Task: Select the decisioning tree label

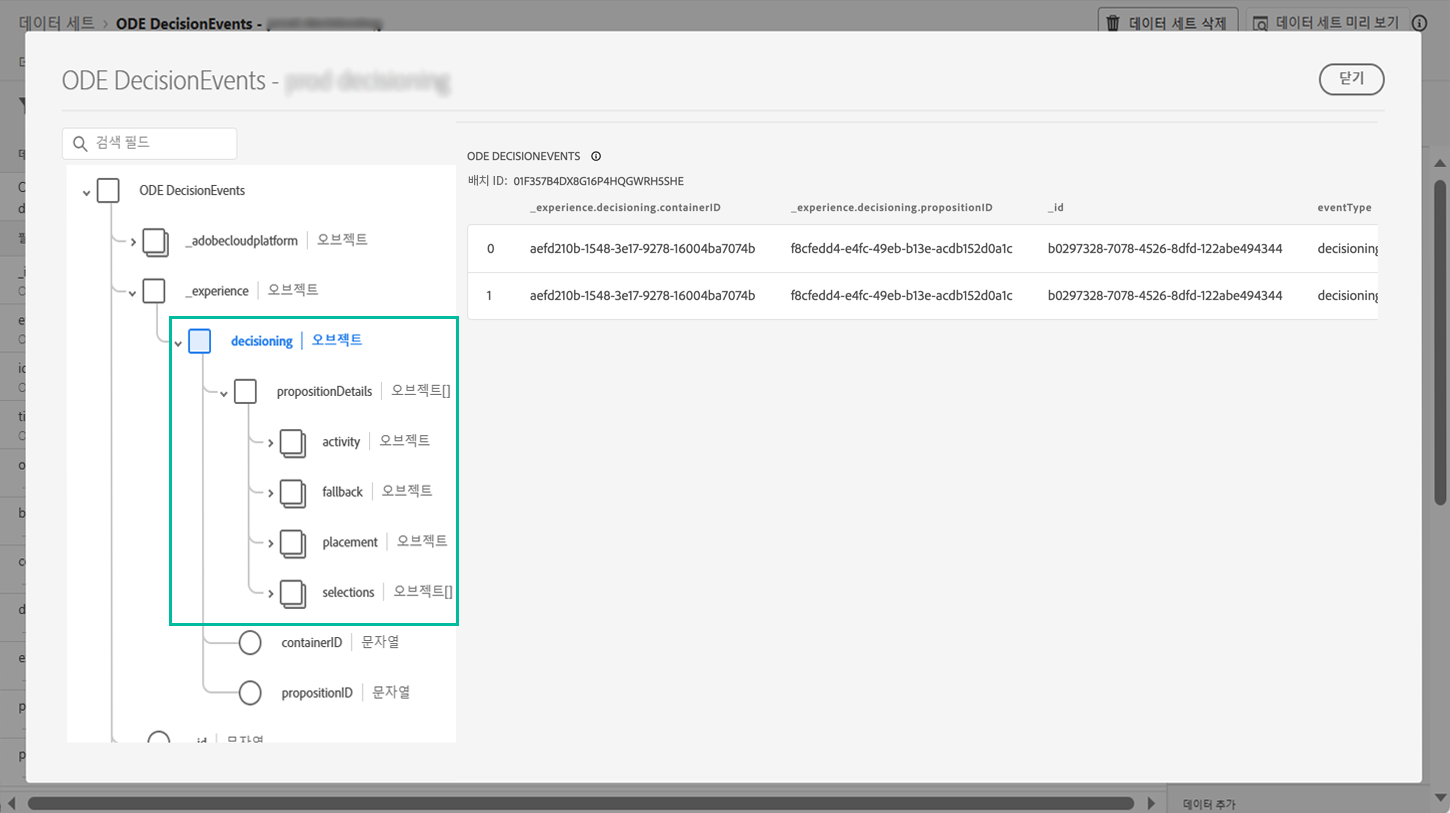Action: [x=262, y=341]
